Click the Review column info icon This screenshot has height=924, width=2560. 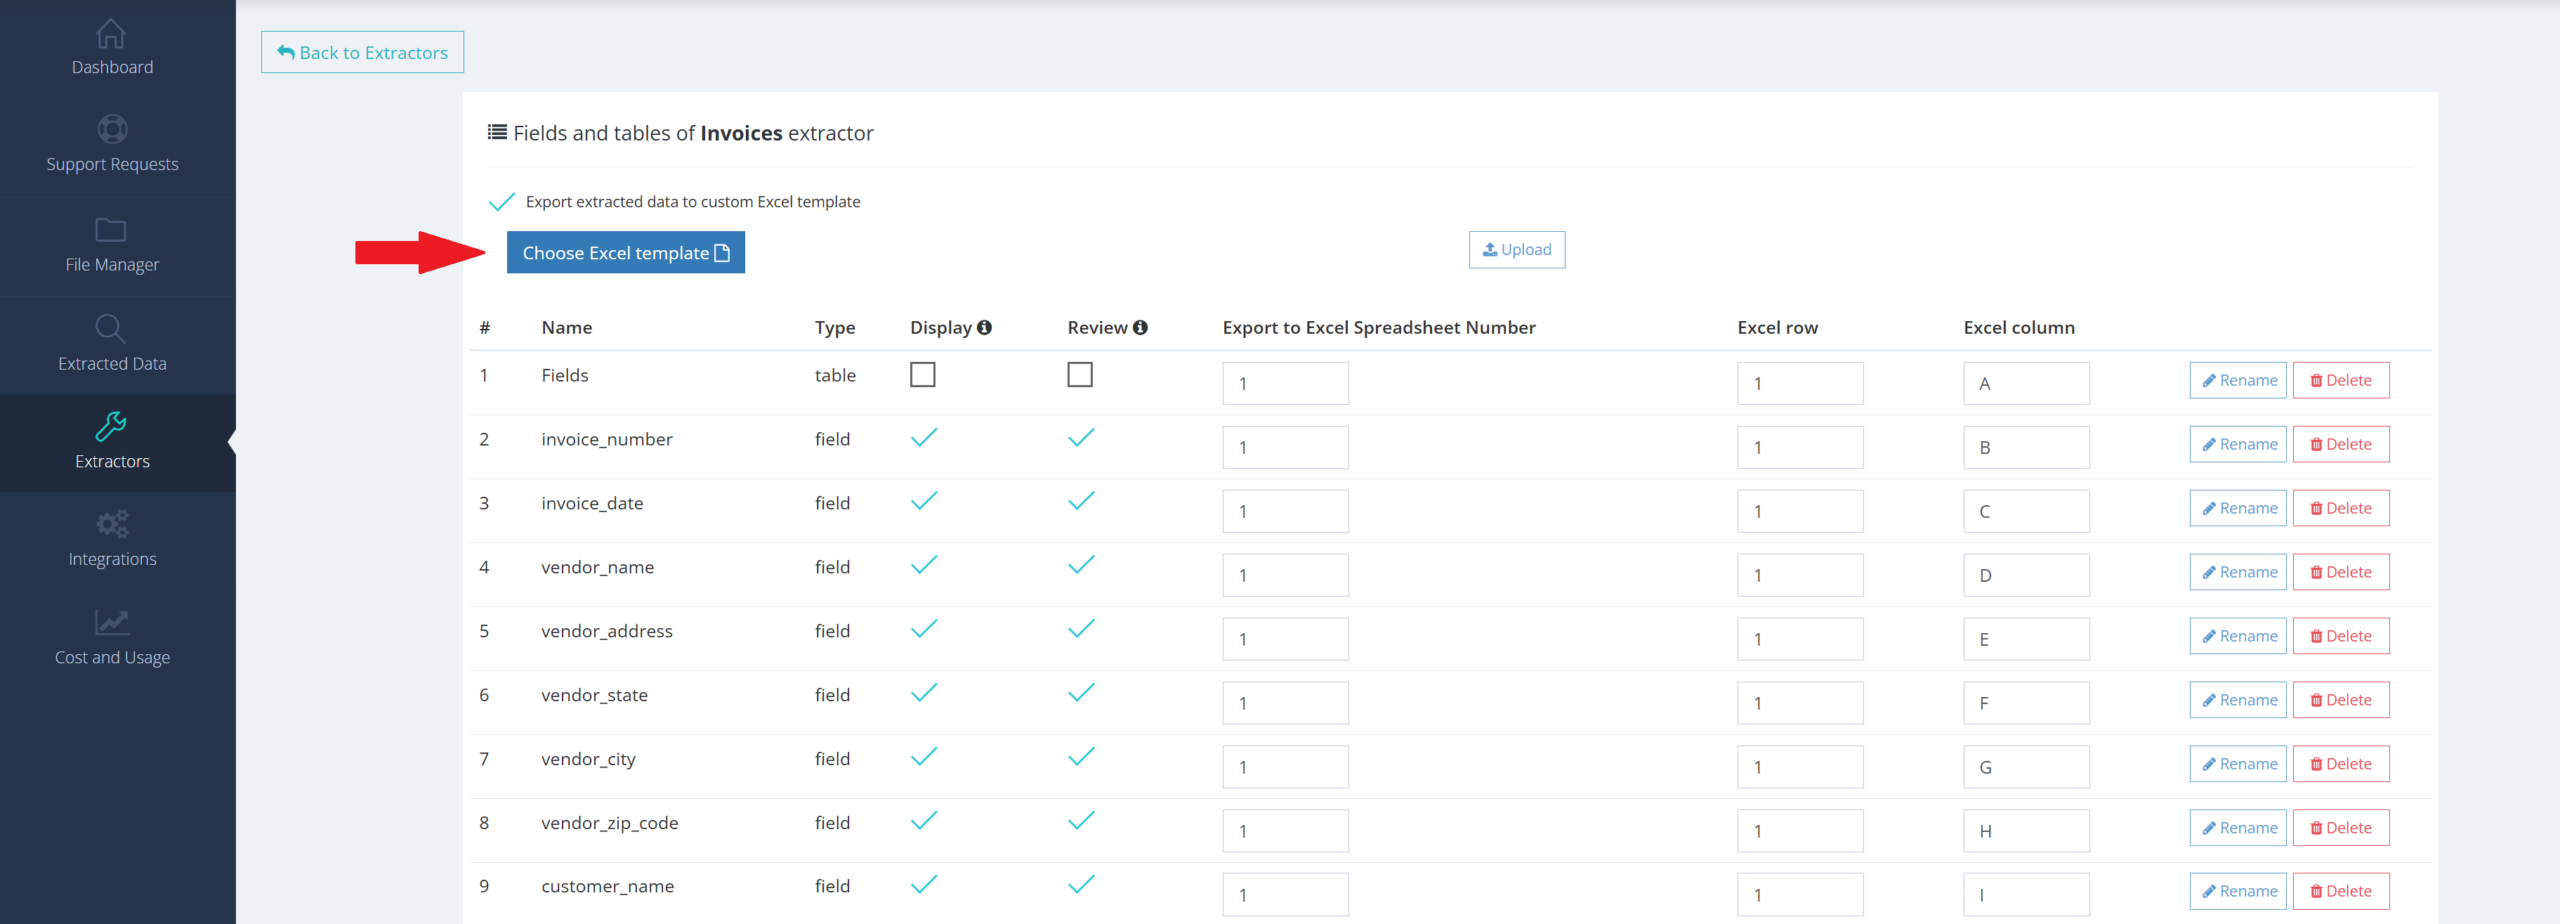(1140, 328)
